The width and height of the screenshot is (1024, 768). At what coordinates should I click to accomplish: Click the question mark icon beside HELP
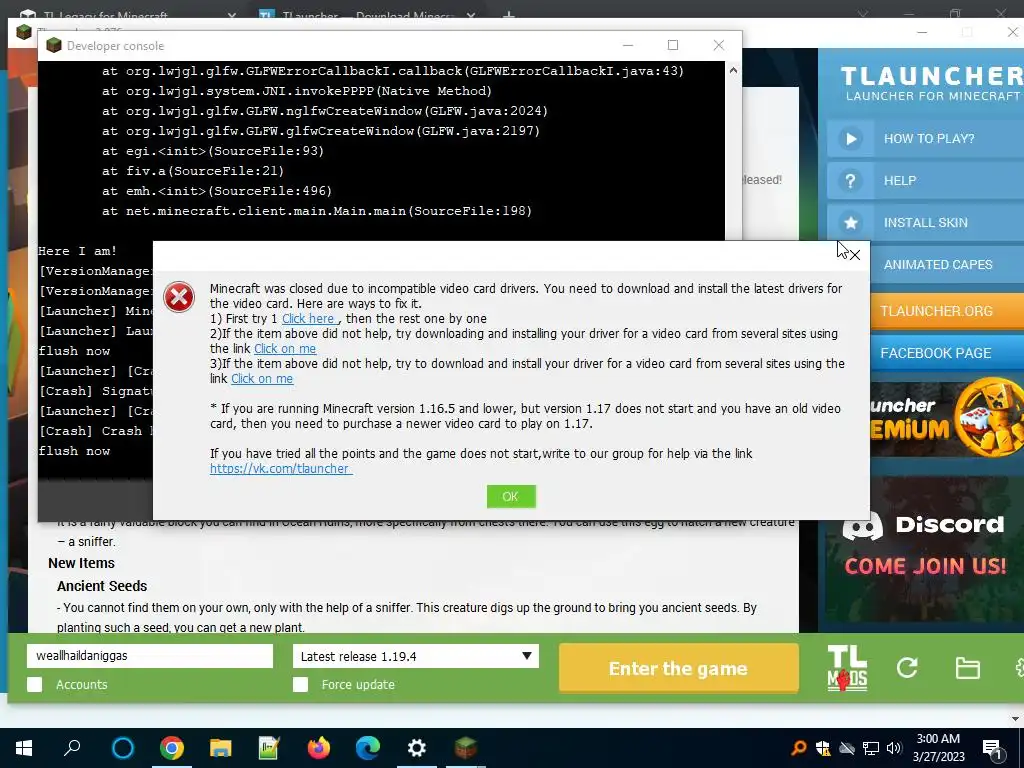[850, 181]
